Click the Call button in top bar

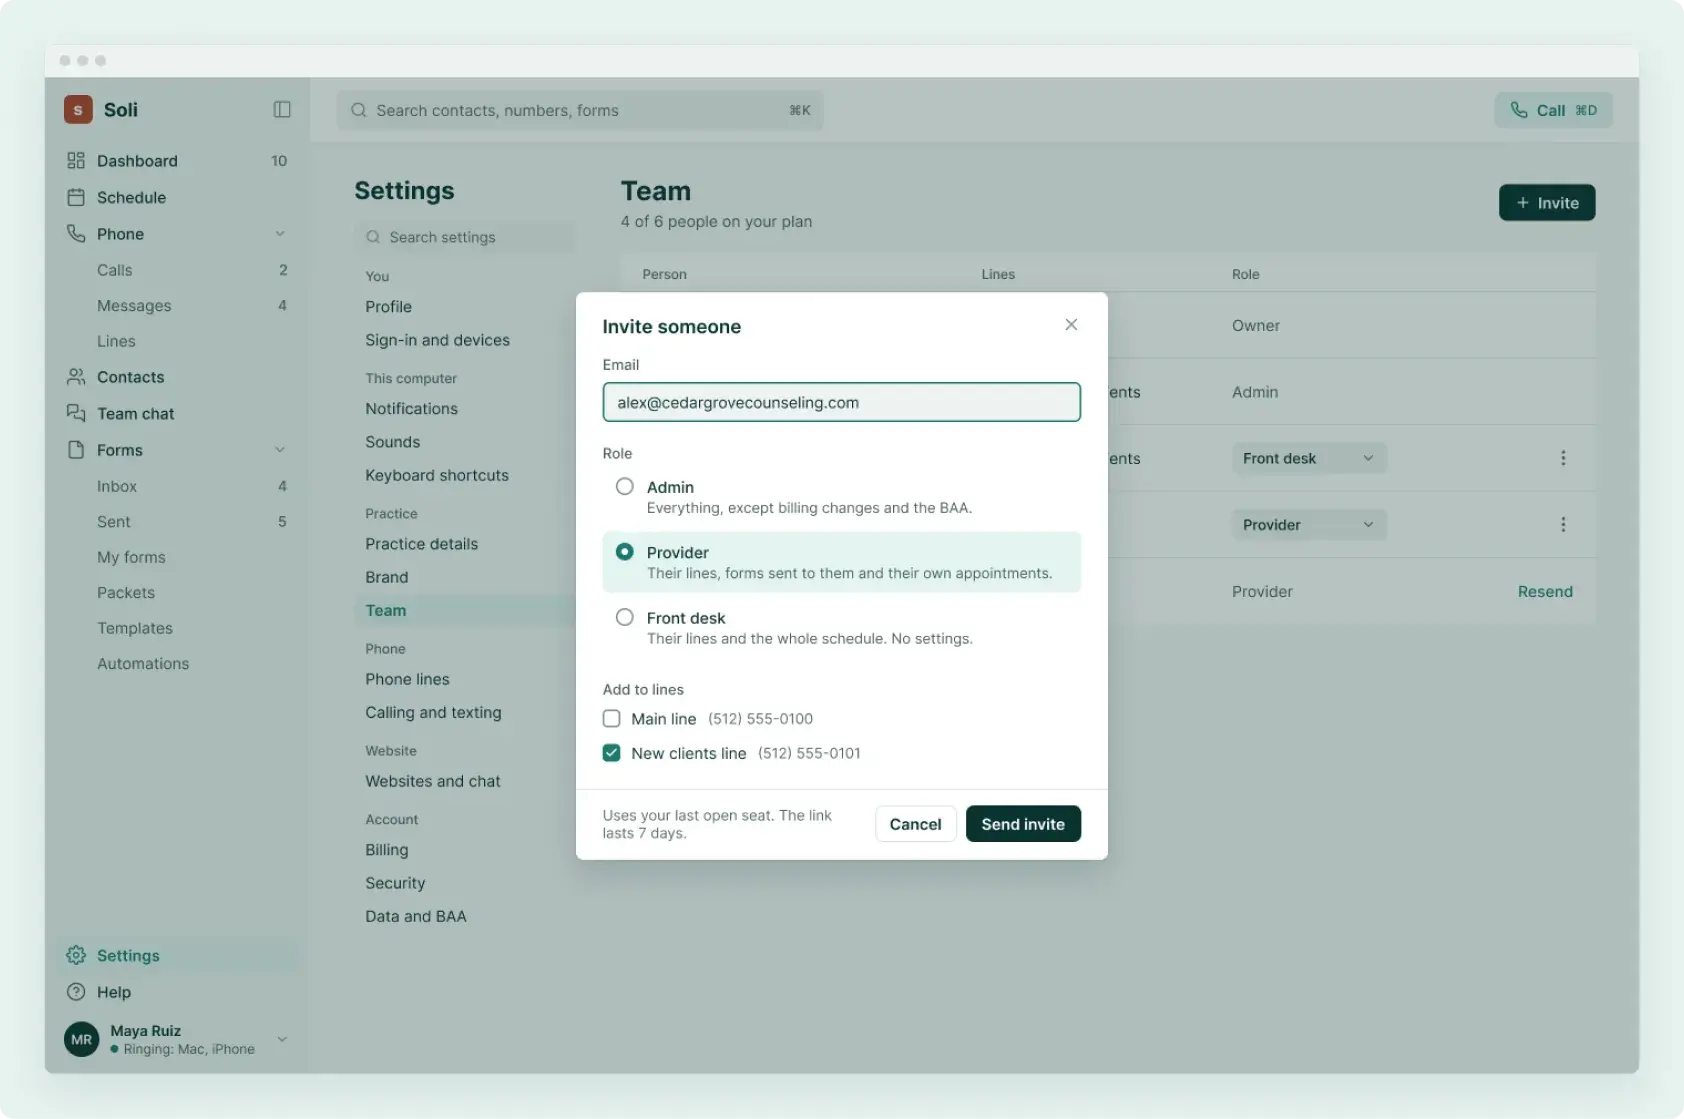(x=1553, y=110)
